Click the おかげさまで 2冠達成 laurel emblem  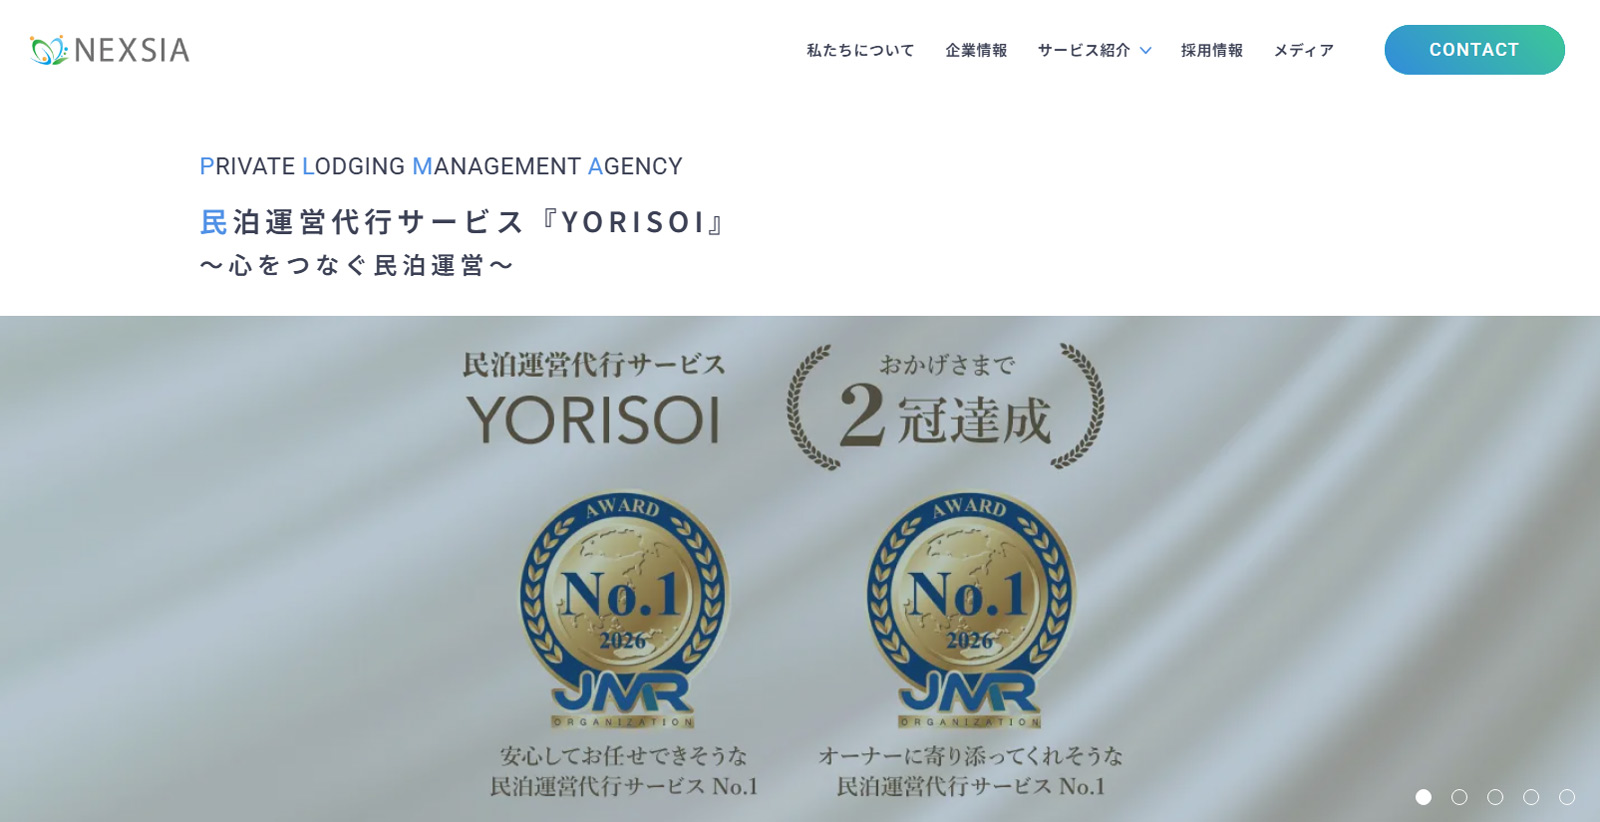(946, 407)
